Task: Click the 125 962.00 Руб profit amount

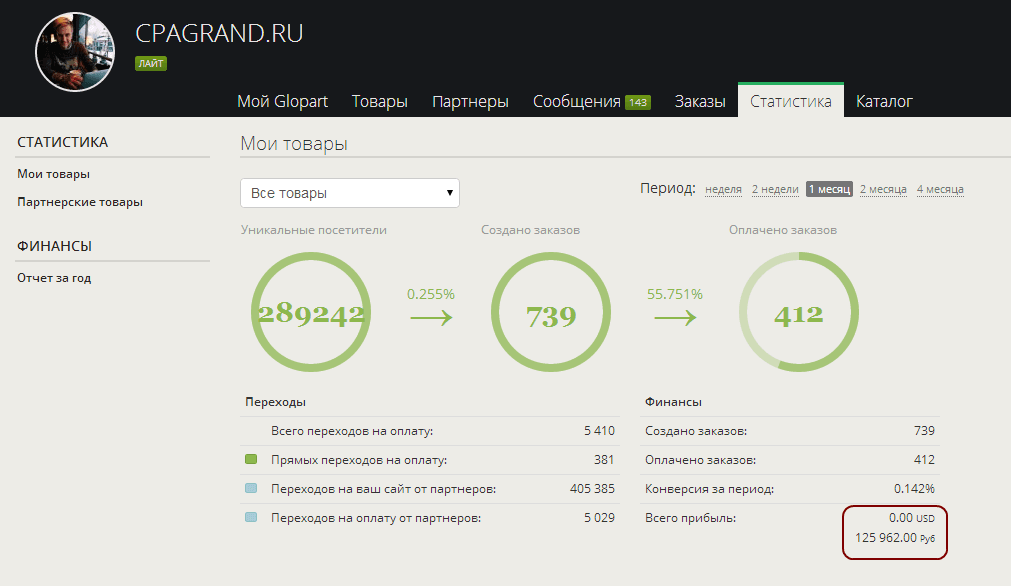Action: point(895,538)
